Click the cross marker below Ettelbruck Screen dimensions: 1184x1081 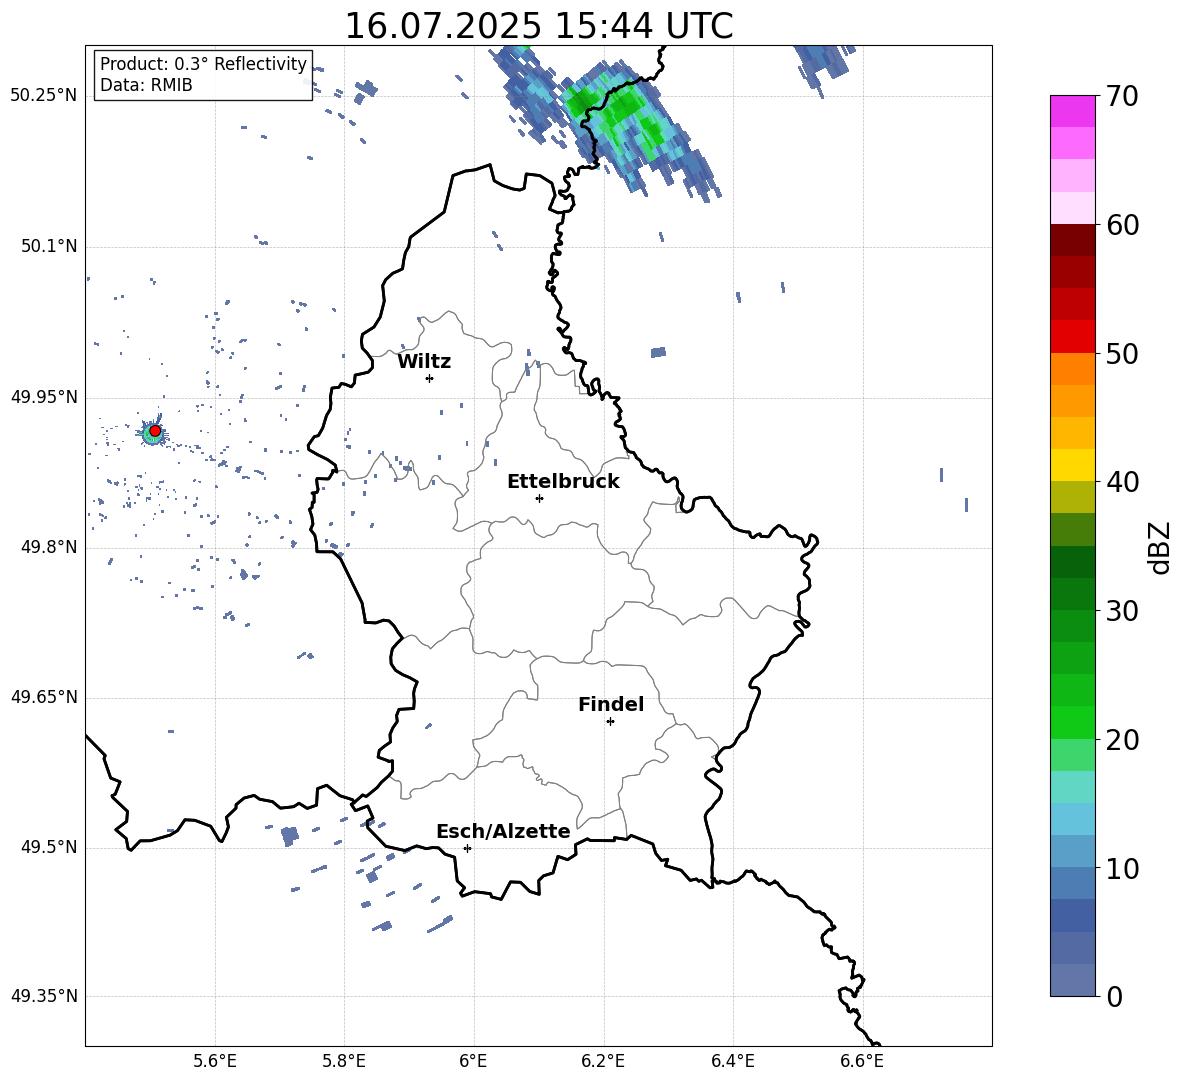click(539, 498)
